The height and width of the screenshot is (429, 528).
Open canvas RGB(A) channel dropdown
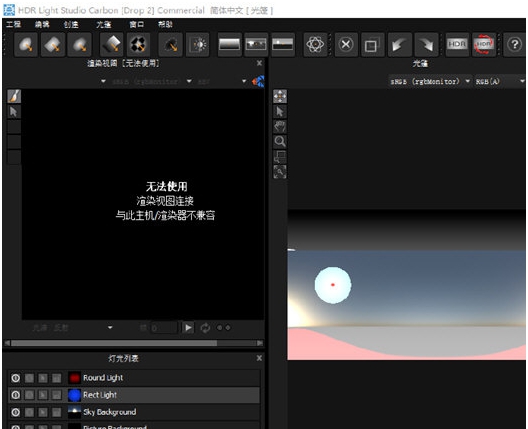click(499, 81)
